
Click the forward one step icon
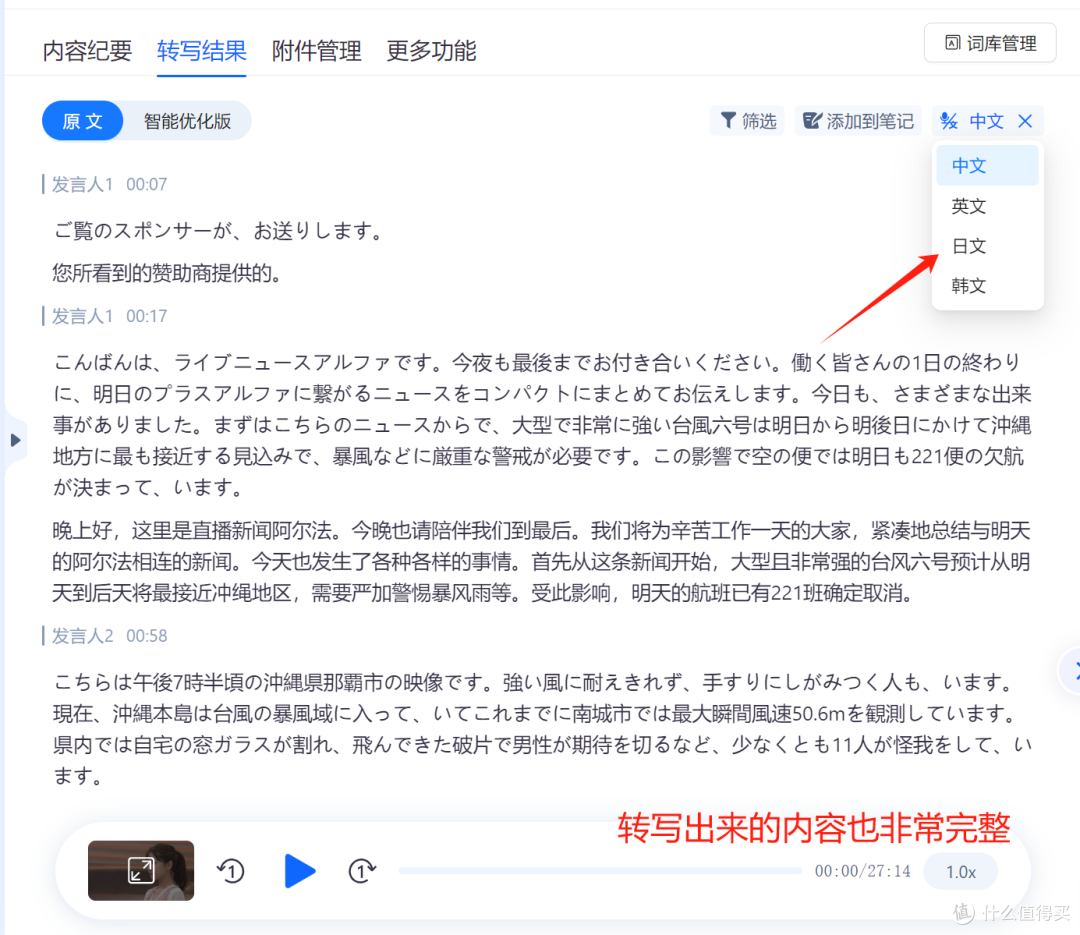pos(362,871)
